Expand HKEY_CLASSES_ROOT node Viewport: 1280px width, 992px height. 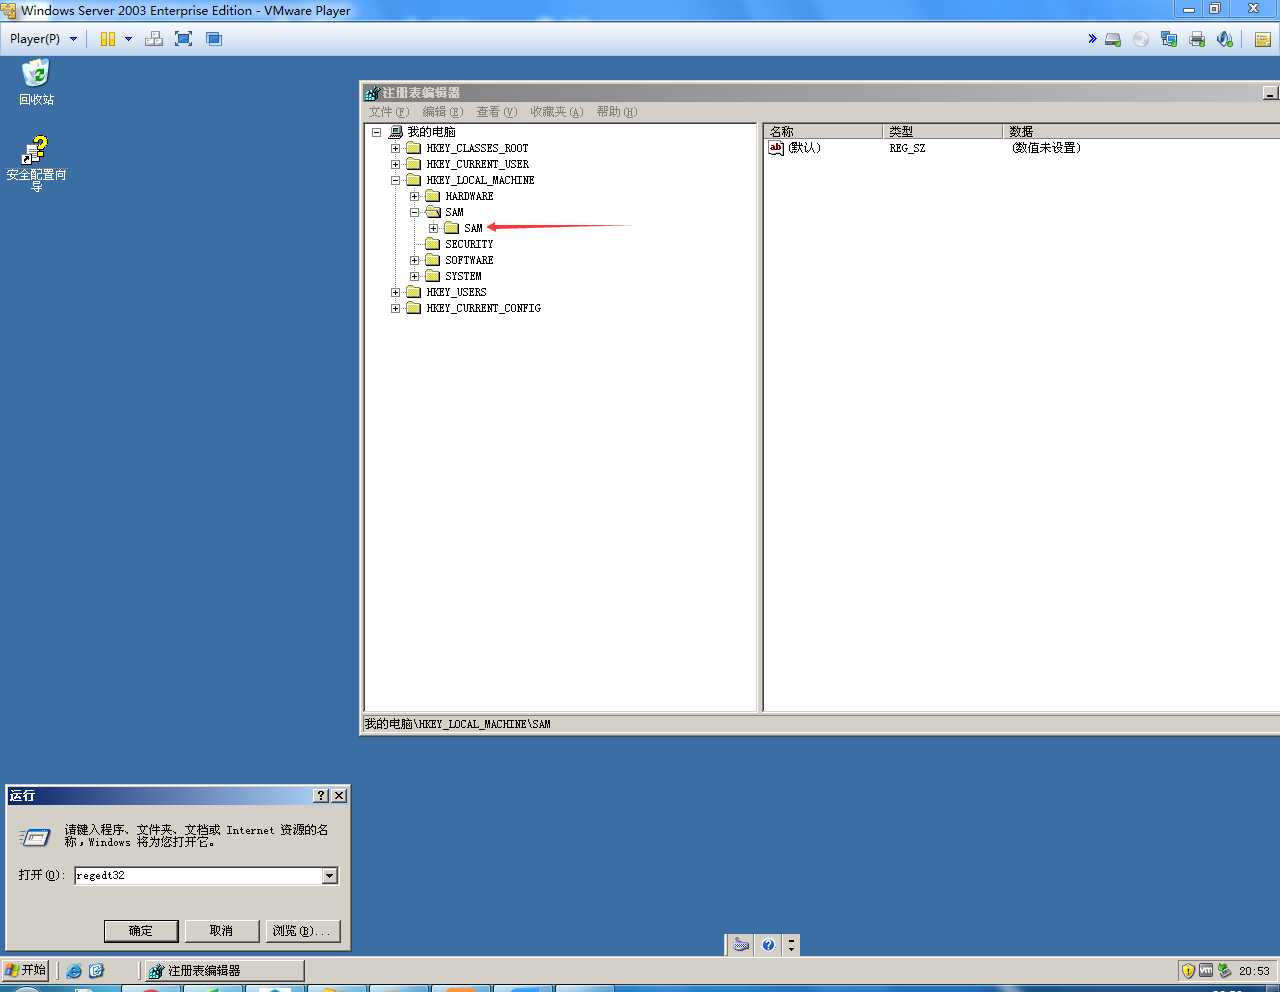pos(396,148)
